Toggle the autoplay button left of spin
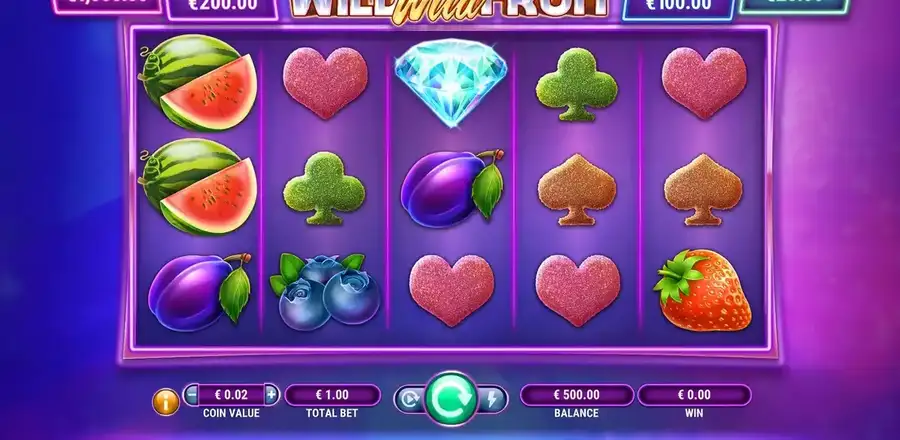900x440 pixels. click(x=410, y=399)
